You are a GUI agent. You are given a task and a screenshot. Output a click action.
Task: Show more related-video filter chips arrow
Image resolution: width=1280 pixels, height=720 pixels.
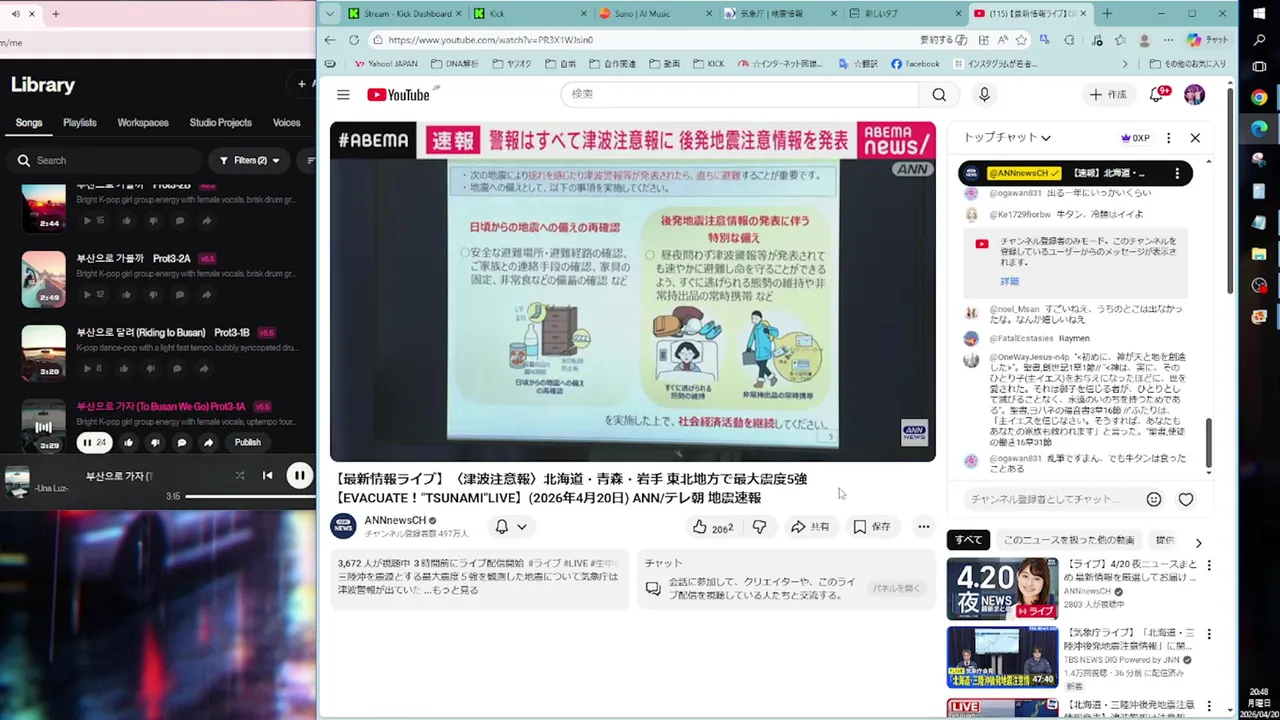coord(1198,541)
